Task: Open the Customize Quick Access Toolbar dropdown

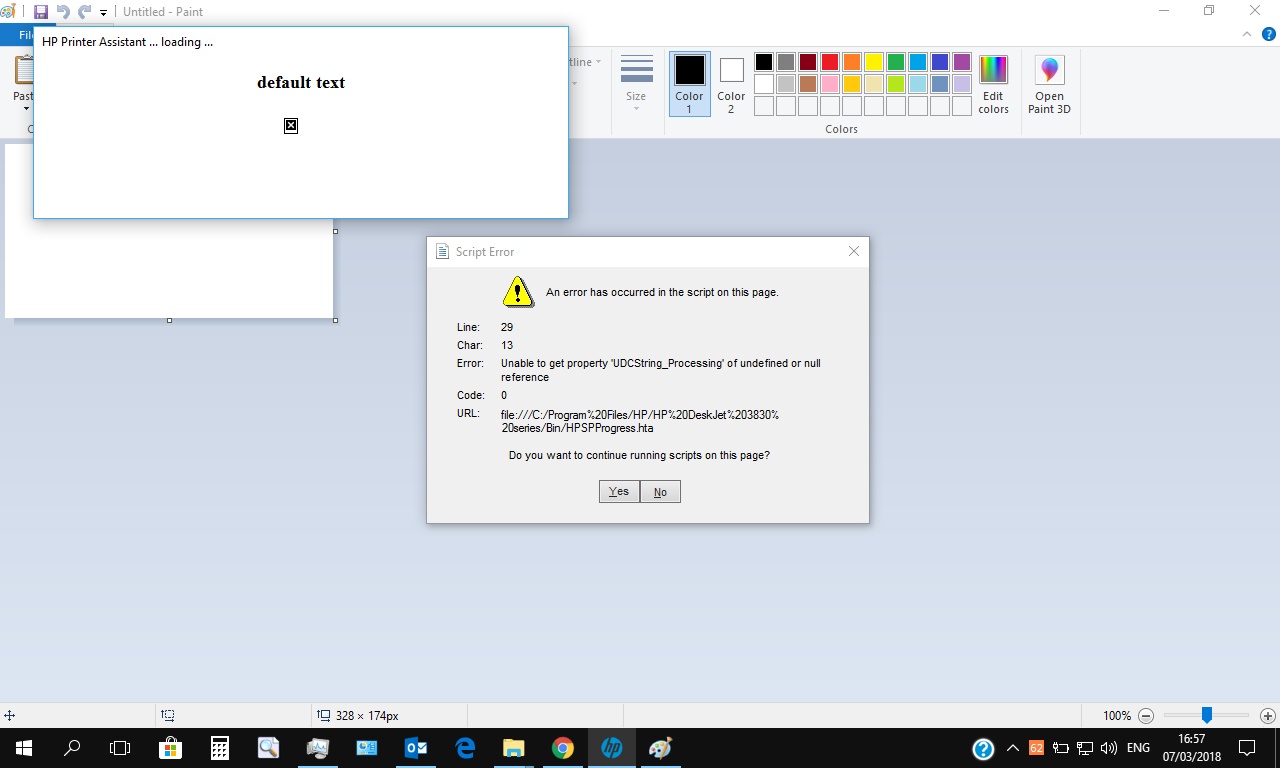Action: pos(103,13)
